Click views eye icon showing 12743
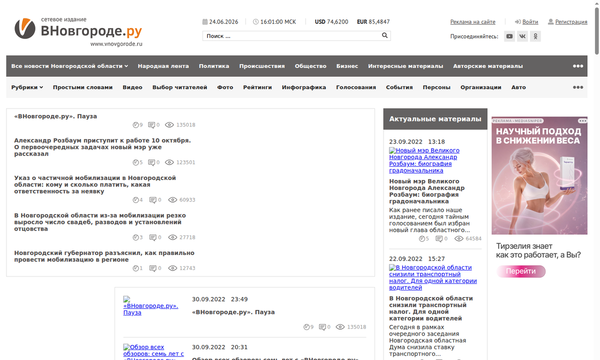Image resolution: width=600 pixels, height=360 pixels. 173,268
